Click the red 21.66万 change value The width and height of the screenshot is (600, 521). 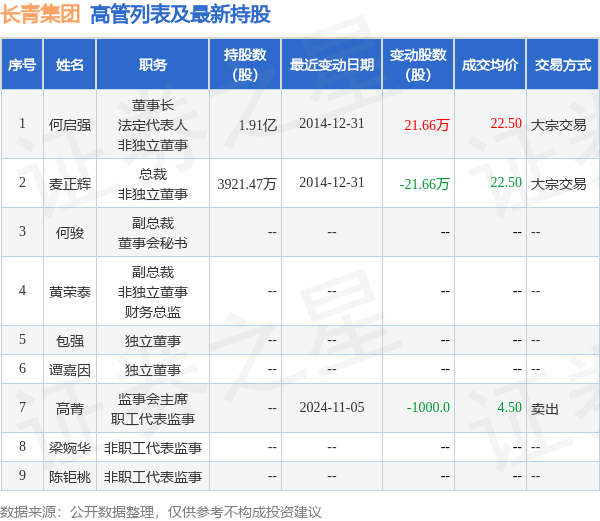(427, 125)
